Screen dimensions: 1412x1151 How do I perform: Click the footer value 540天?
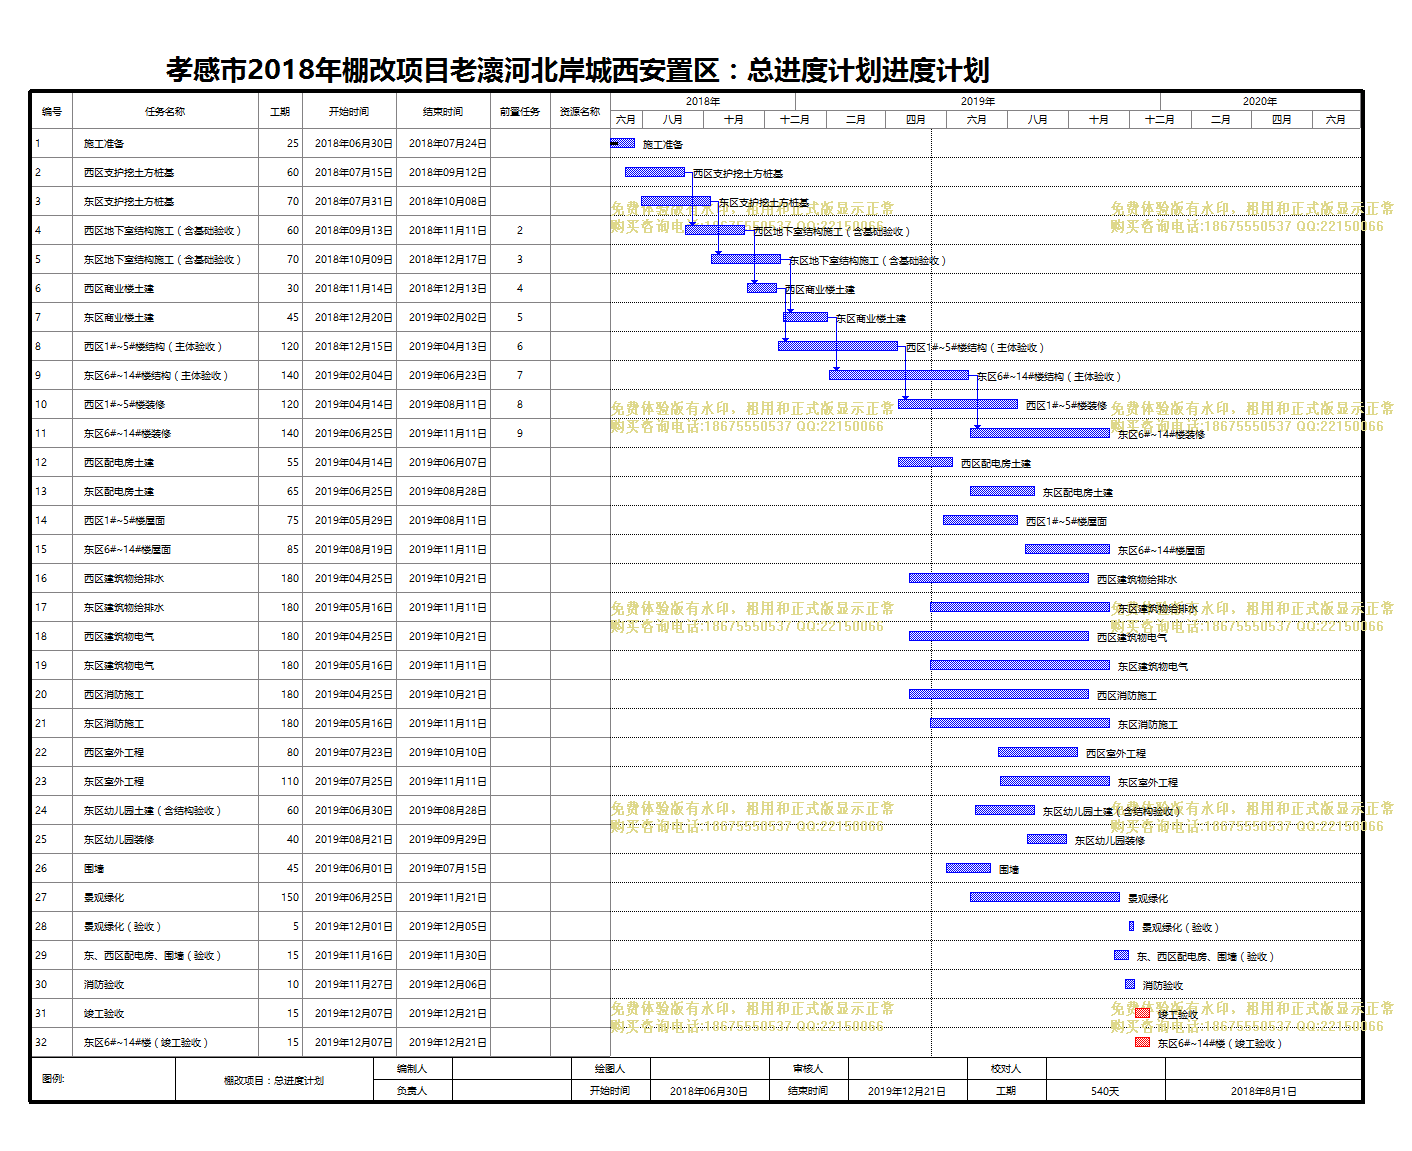pos(1105,1091)
